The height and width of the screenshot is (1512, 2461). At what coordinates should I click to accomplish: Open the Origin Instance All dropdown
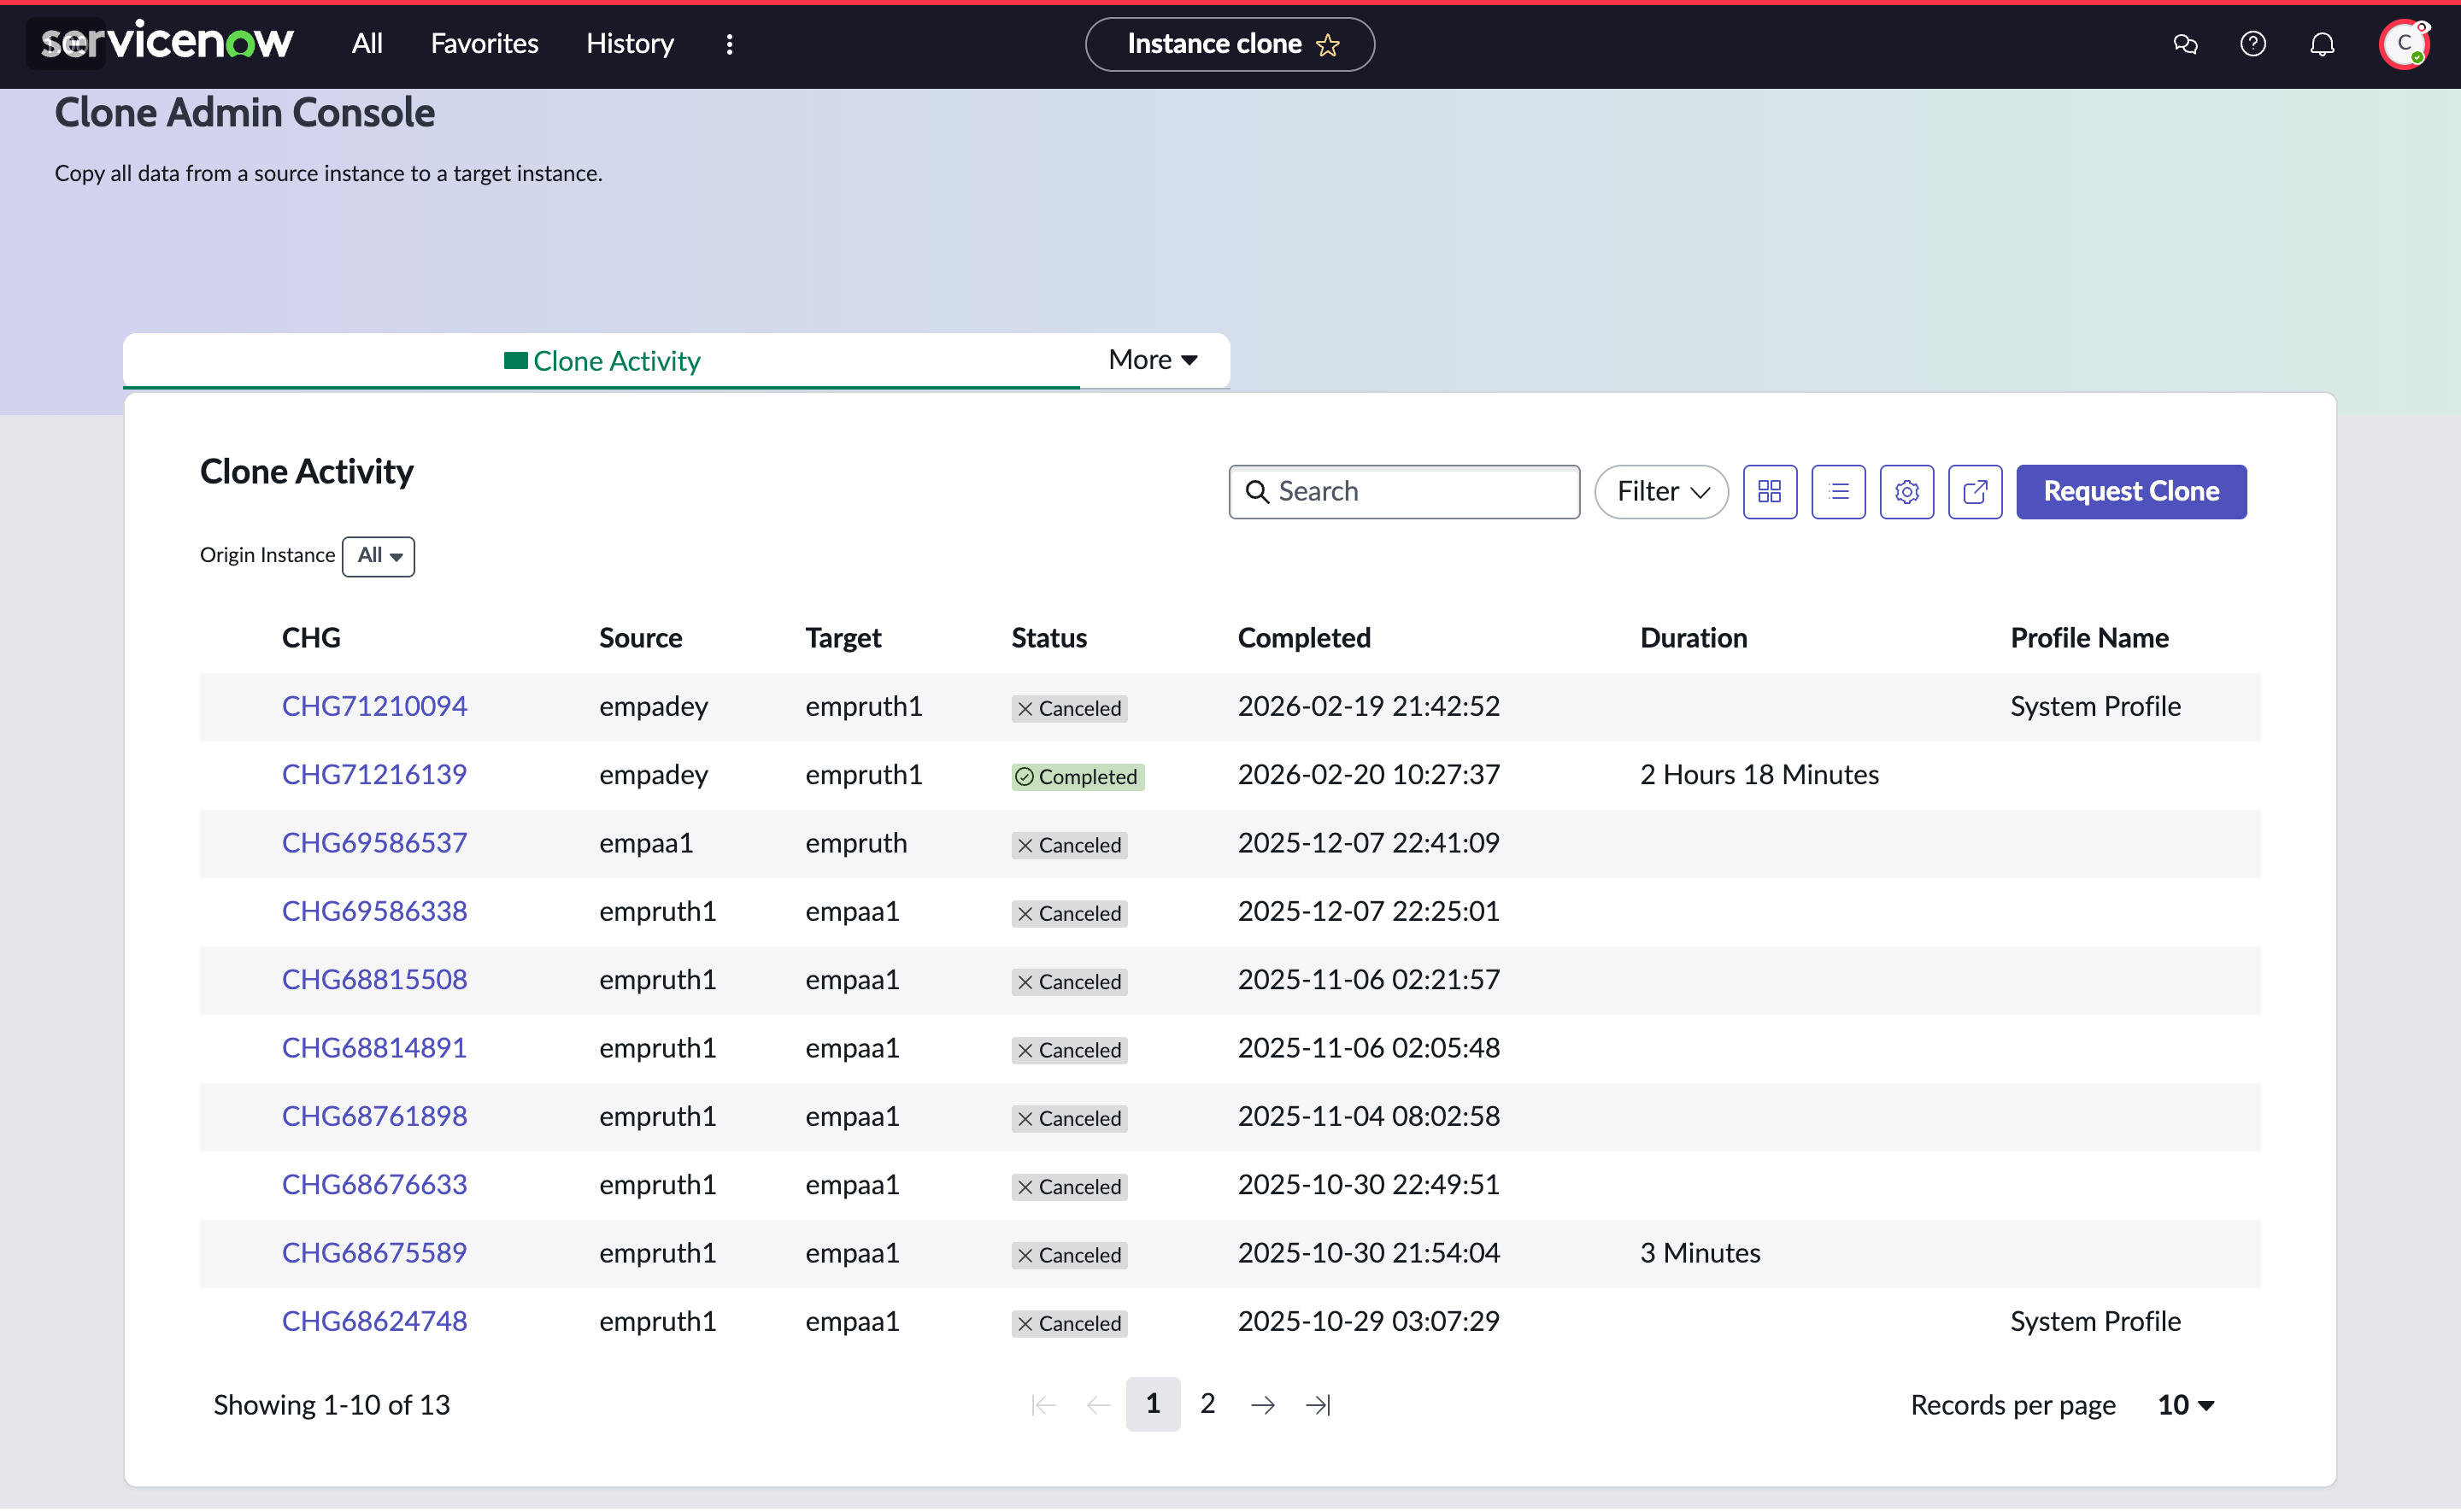pos(379,556)
